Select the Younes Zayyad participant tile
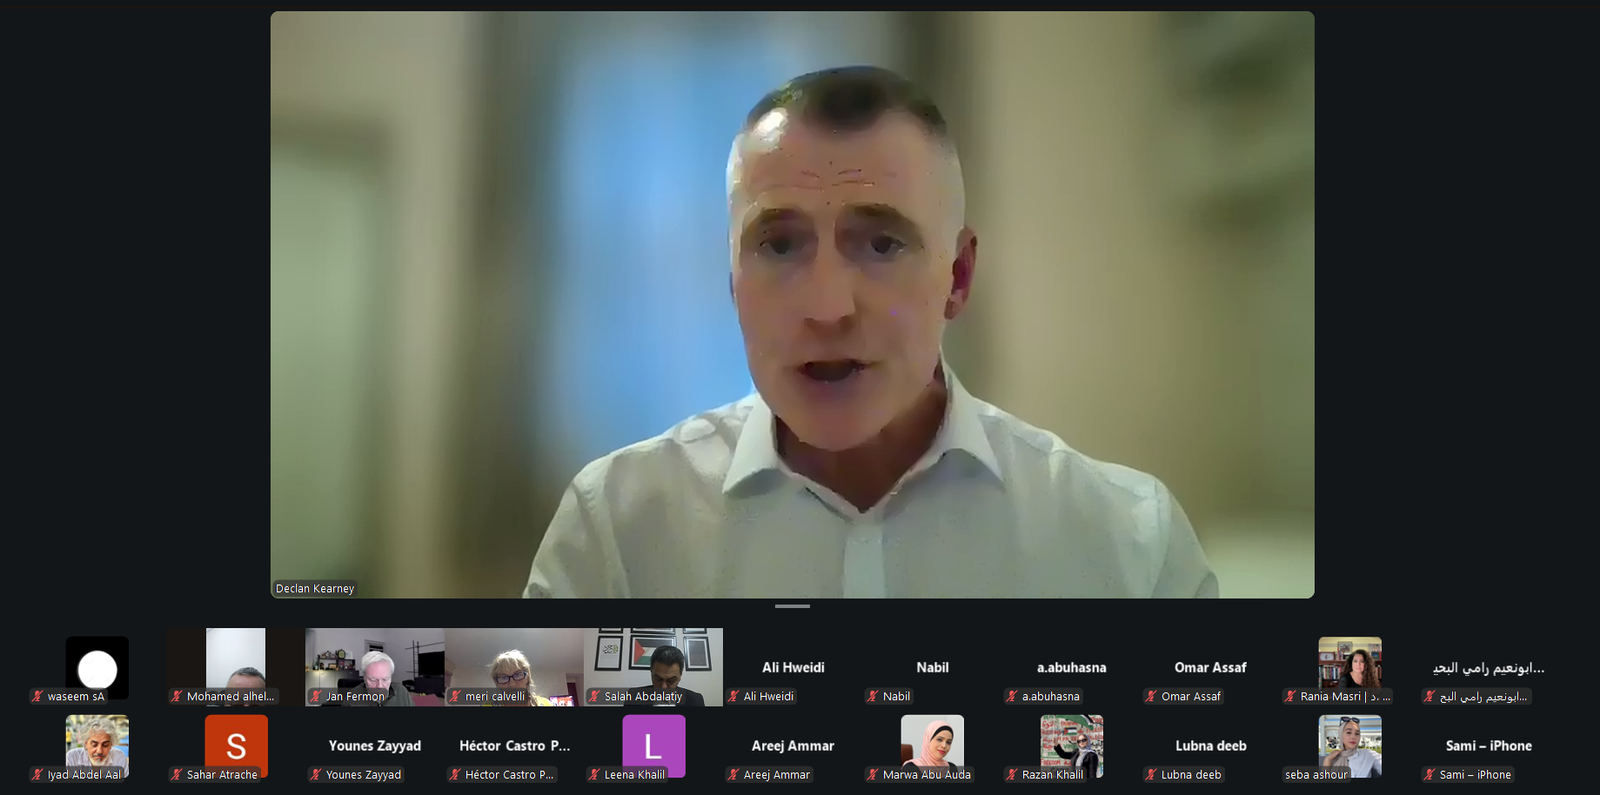This screenshot has width=1600, height=795. (375, 746)
